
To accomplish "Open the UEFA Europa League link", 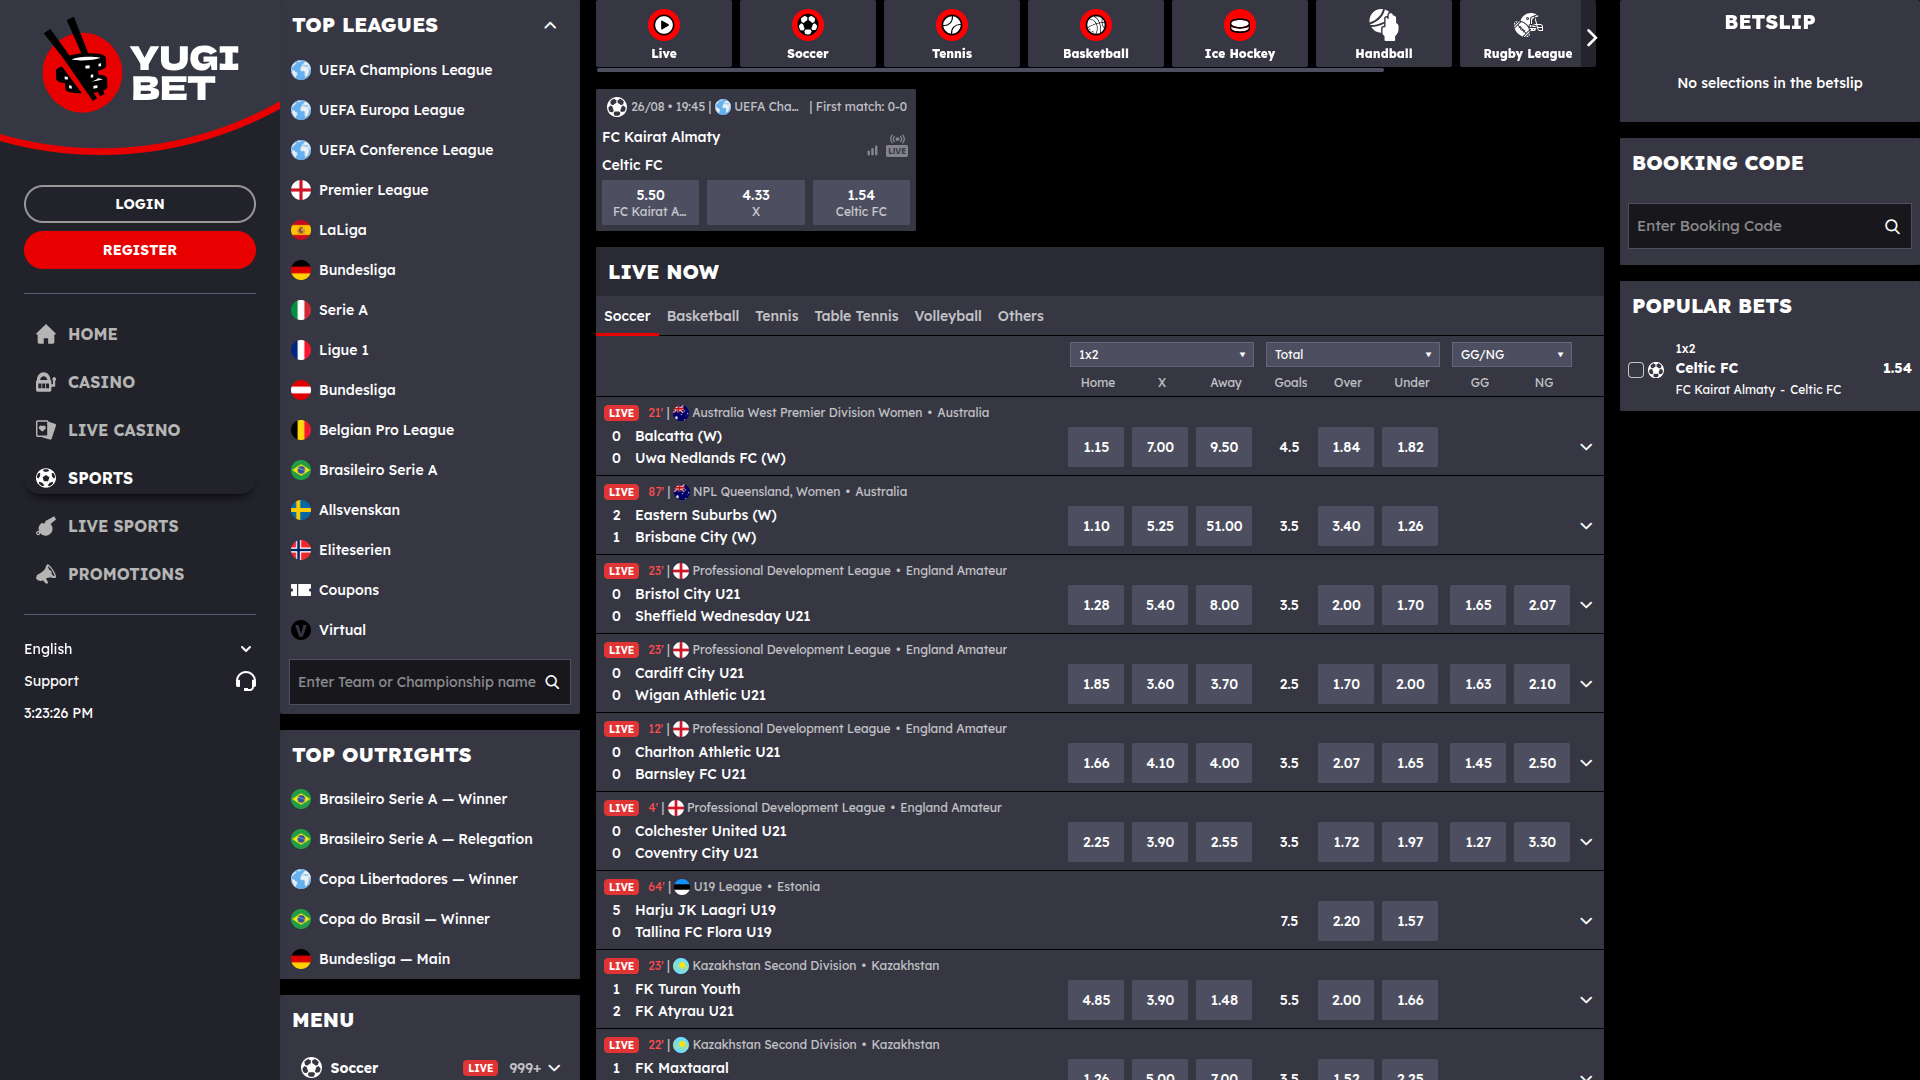I will pos(391,110).
